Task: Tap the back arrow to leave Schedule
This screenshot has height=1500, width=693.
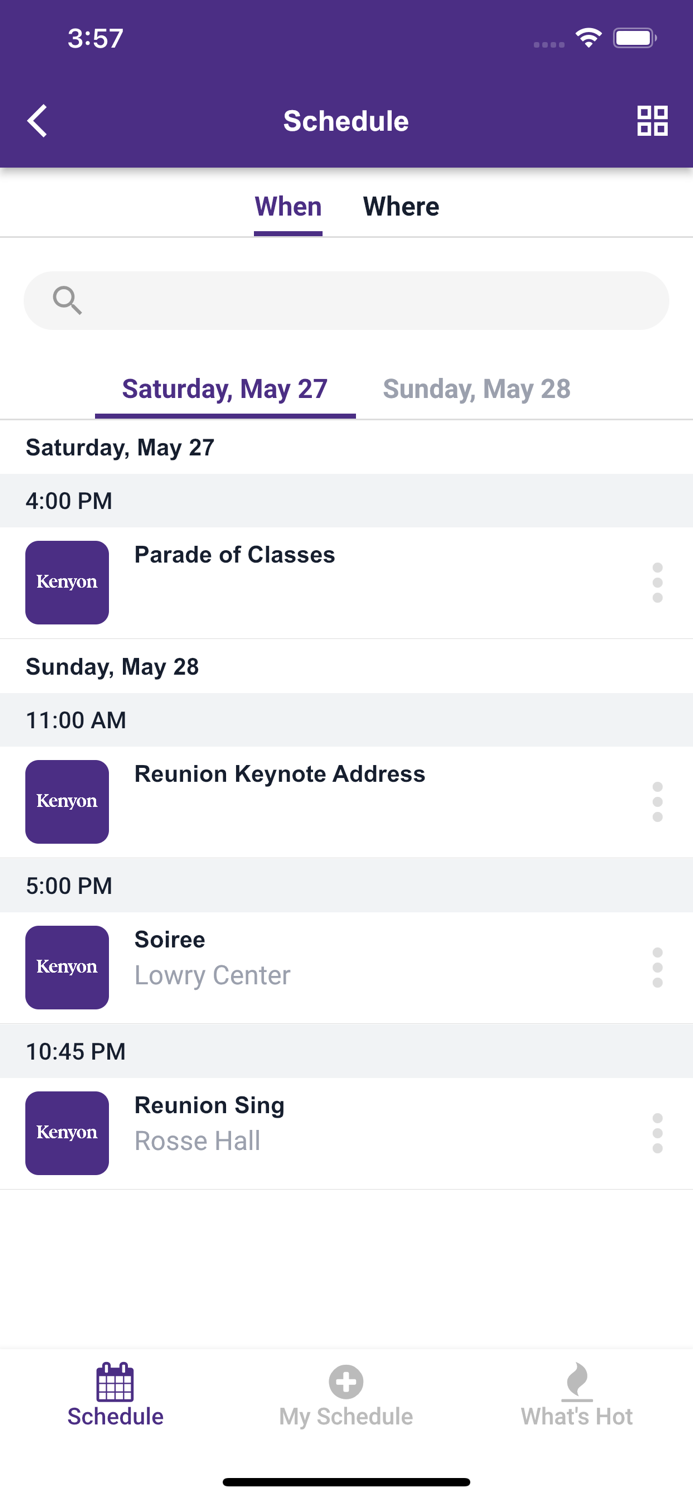Action: pyautogui.click(x=36, y=120)
